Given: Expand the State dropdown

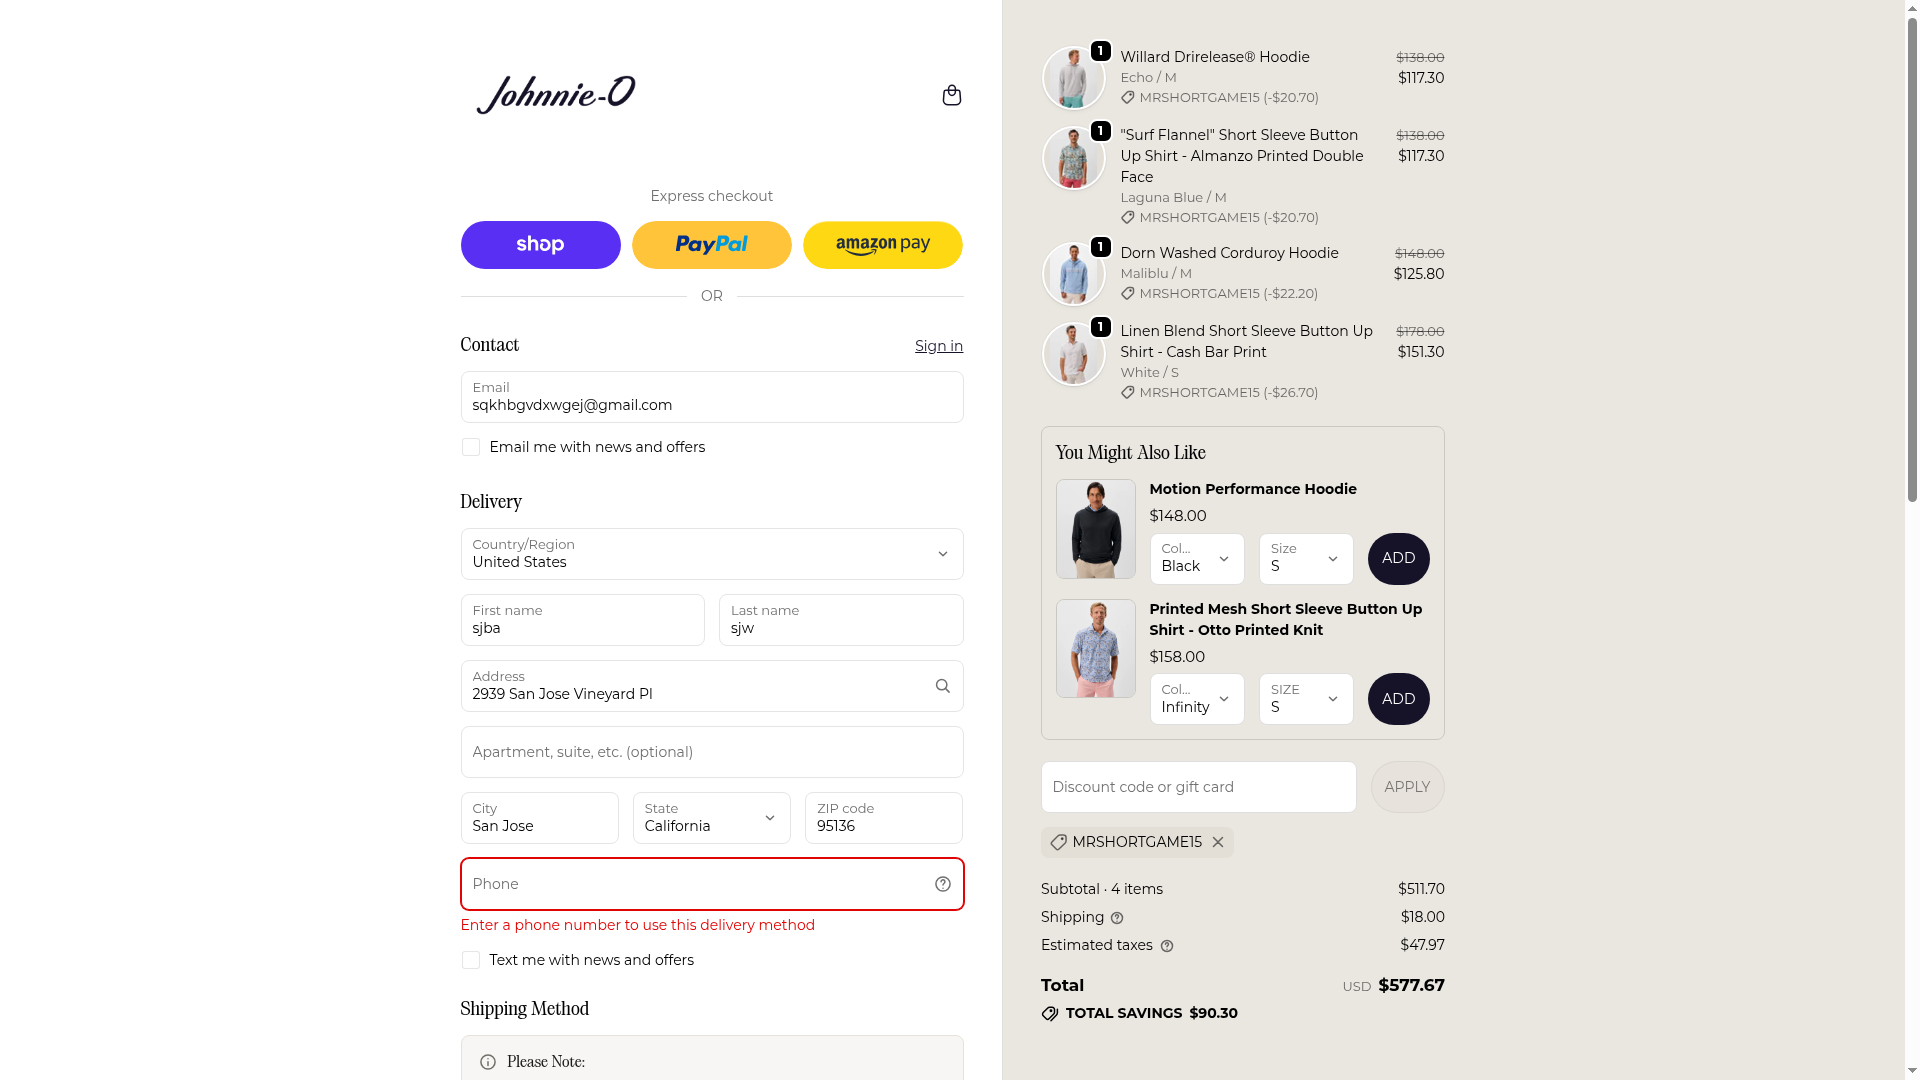Looking at the screenshot, I should click(712, 818).
